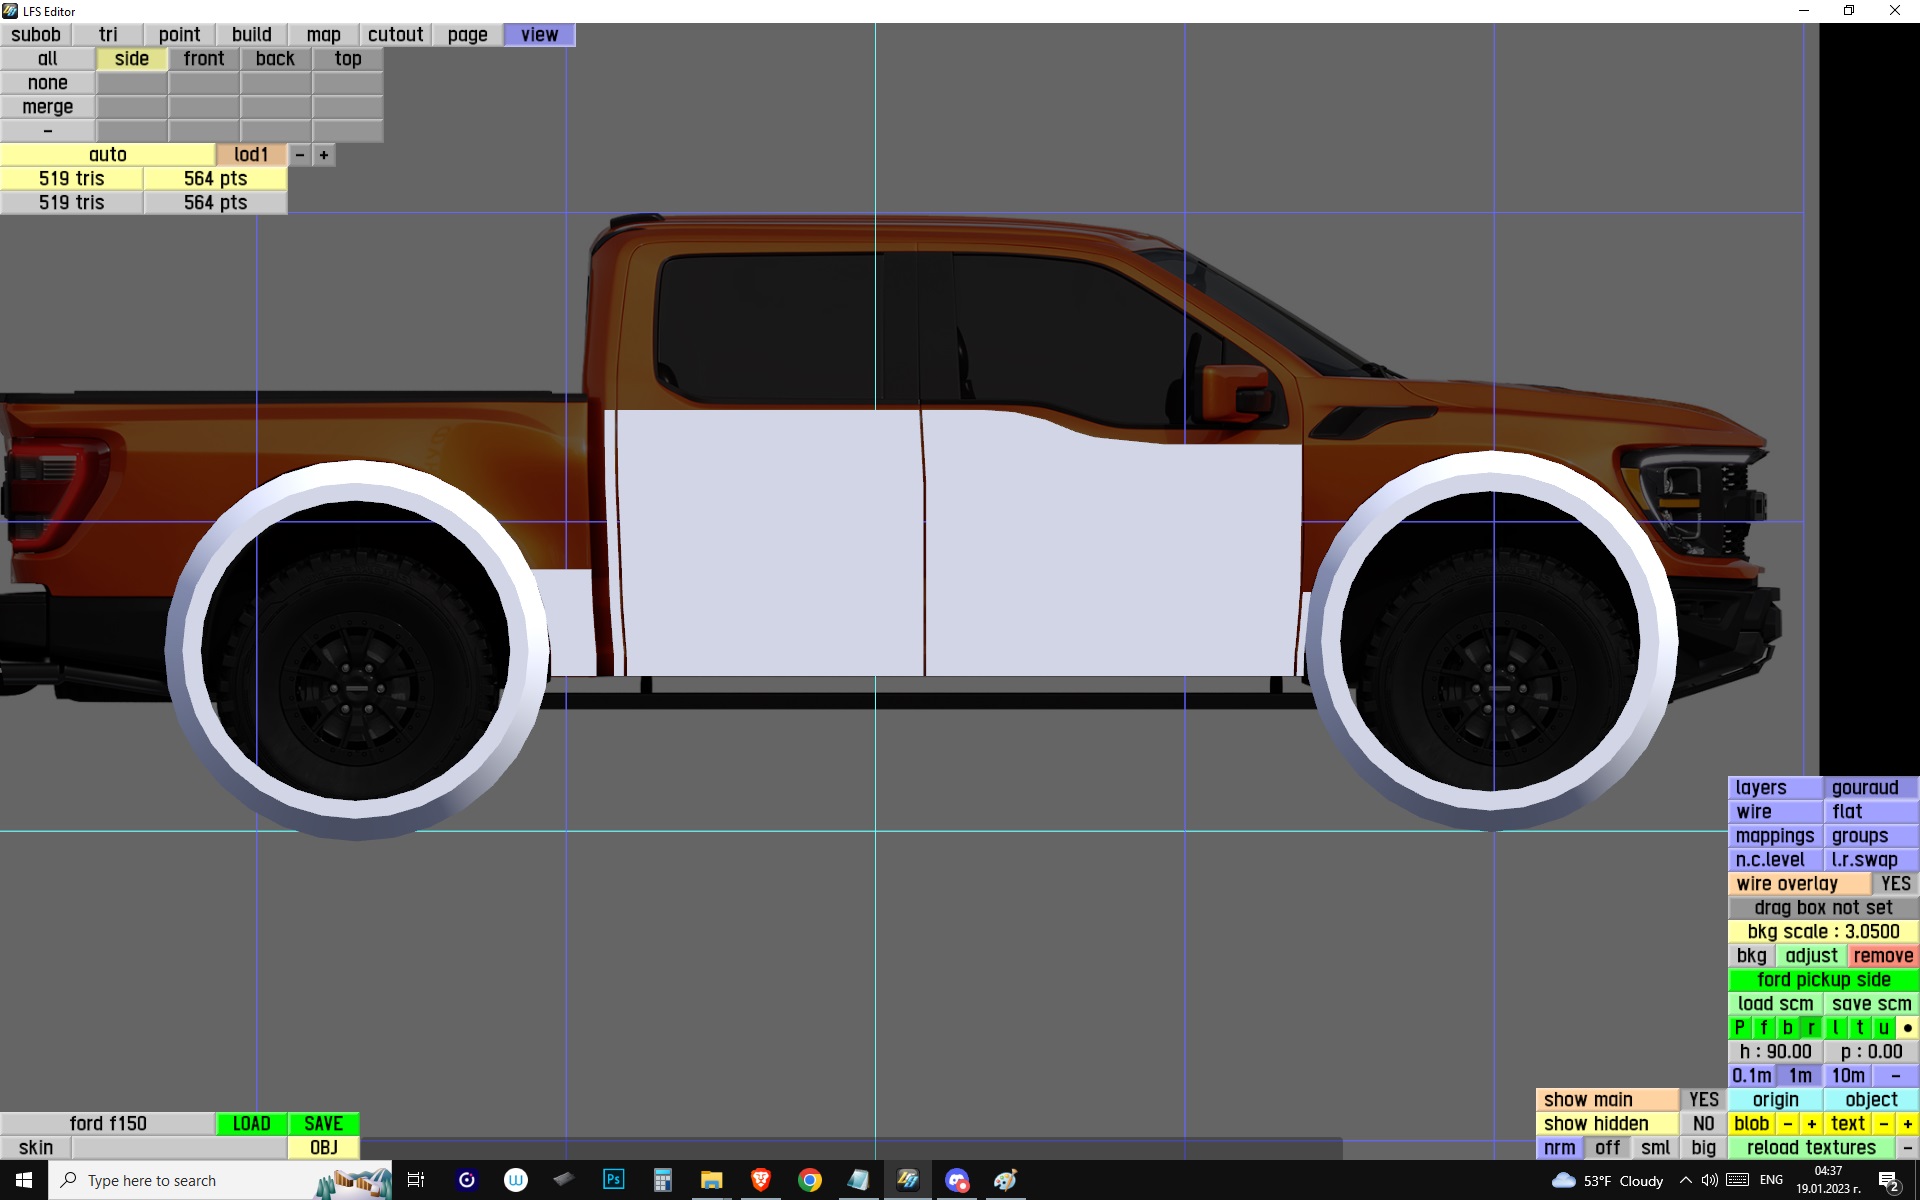The image size is (1920, 1200).
Task: Toggle the show hidden NO button
Action: (x=1702, y=1124)
